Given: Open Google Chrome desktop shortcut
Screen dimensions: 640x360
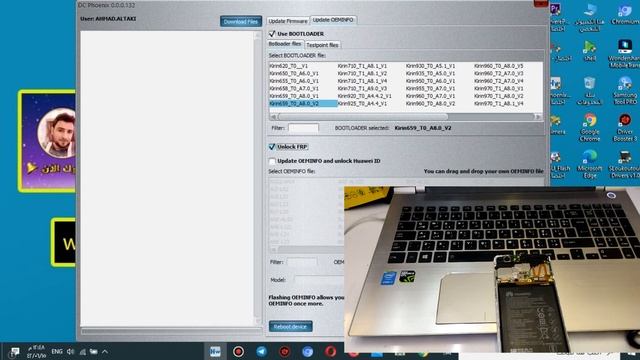Looking at the screenshot, I should (589, 127).
